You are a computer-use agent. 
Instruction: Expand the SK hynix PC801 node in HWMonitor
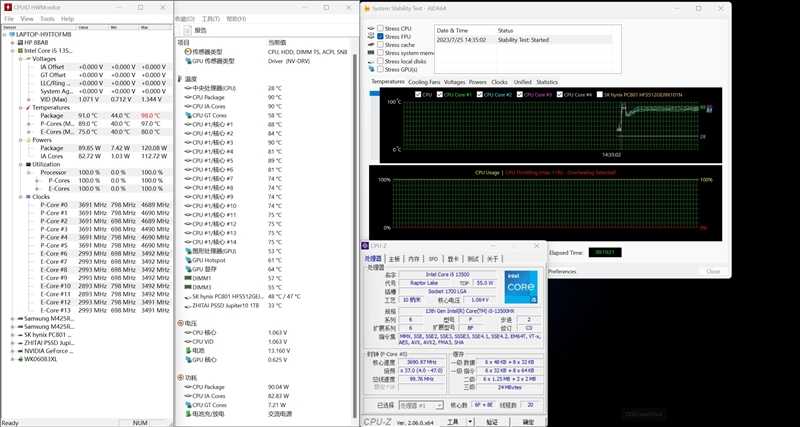click(x=13, y=335)
